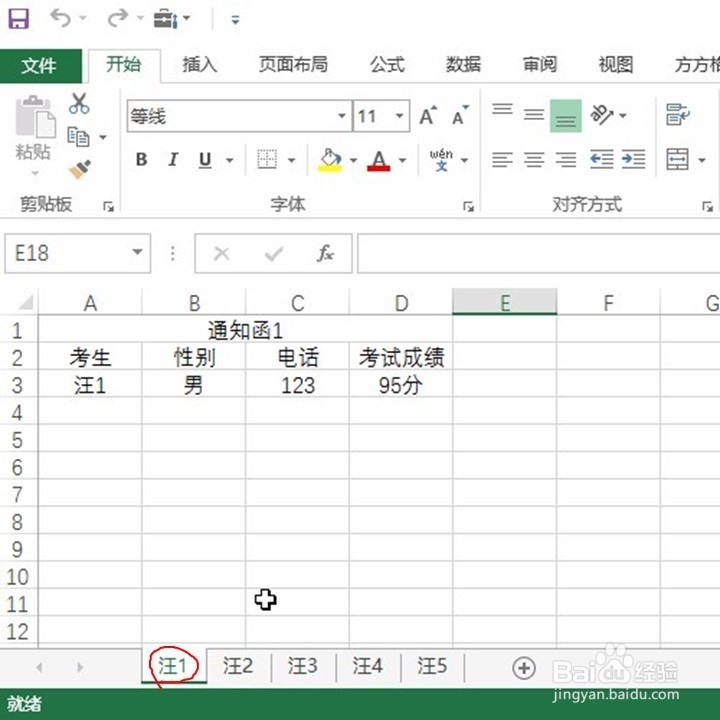Click the Paste clipboard icon
The width and height of the screenshot is (720, 720).
tap(35, 117)
